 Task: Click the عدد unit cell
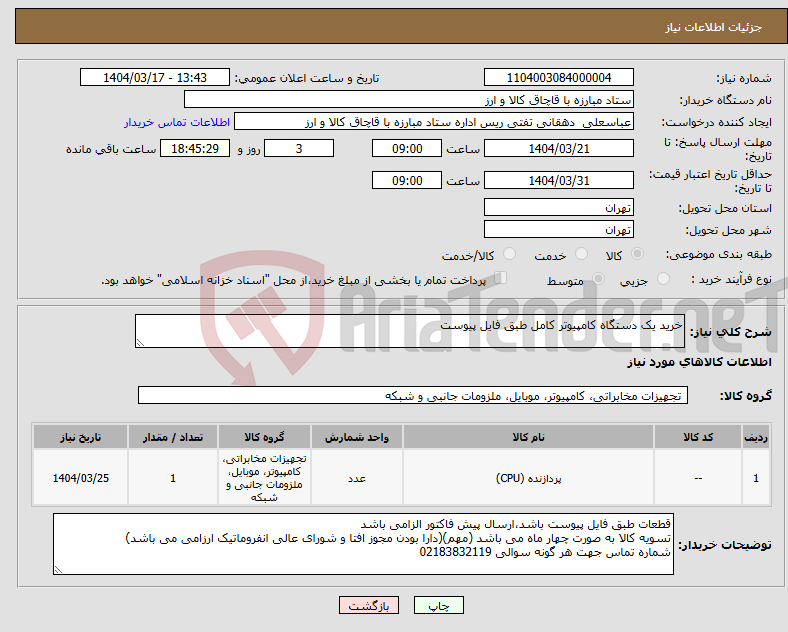[x=357, y=478]
